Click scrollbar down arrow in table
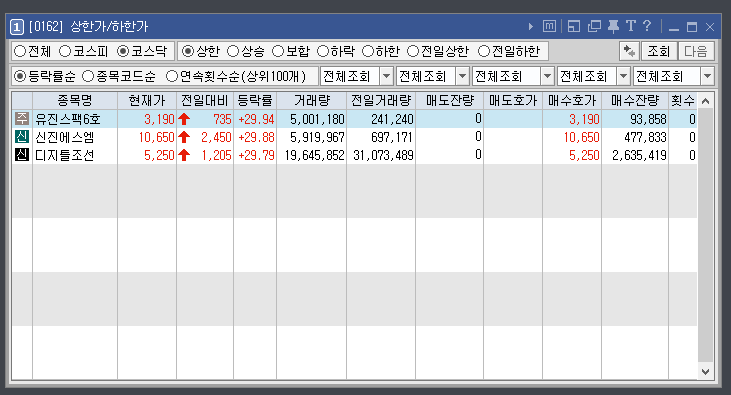Viewport: 731px width, 395px height. [x=705, y=372]
